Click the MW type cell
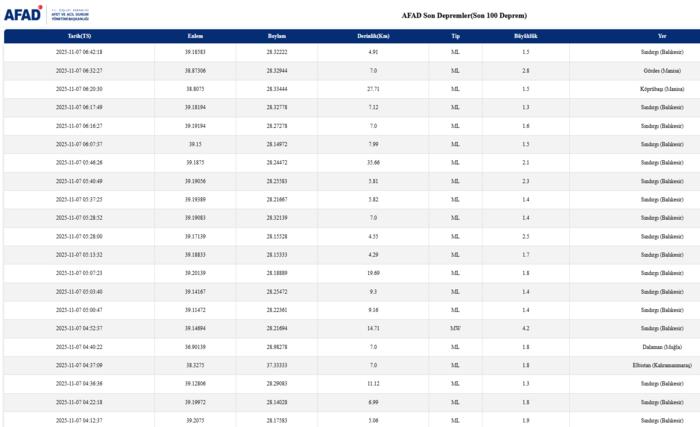Image resolution: width=700 pixels, height=427 pixels. pos(455,328)
